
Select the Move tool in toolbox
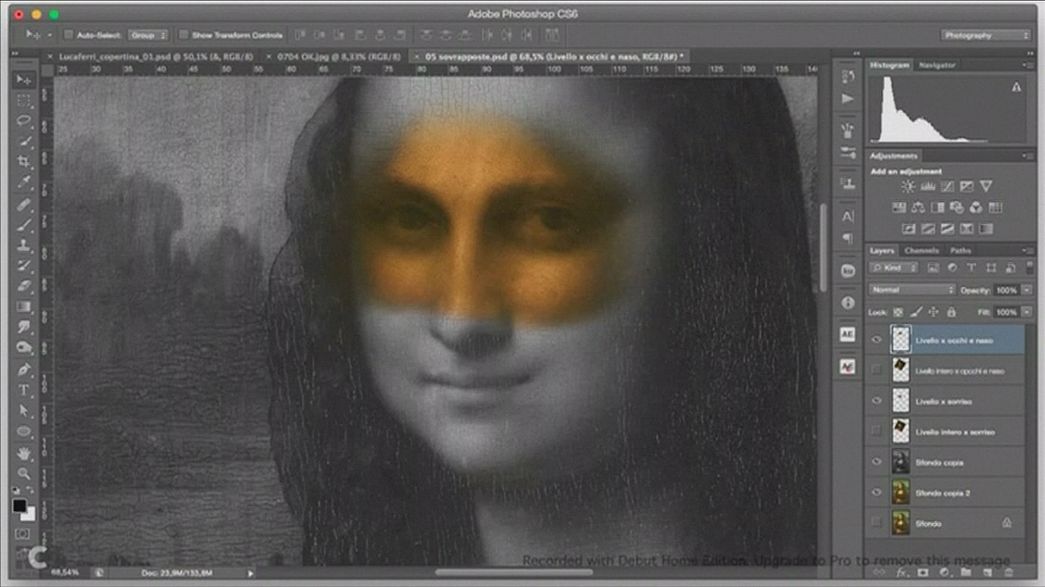pos(24,80)
